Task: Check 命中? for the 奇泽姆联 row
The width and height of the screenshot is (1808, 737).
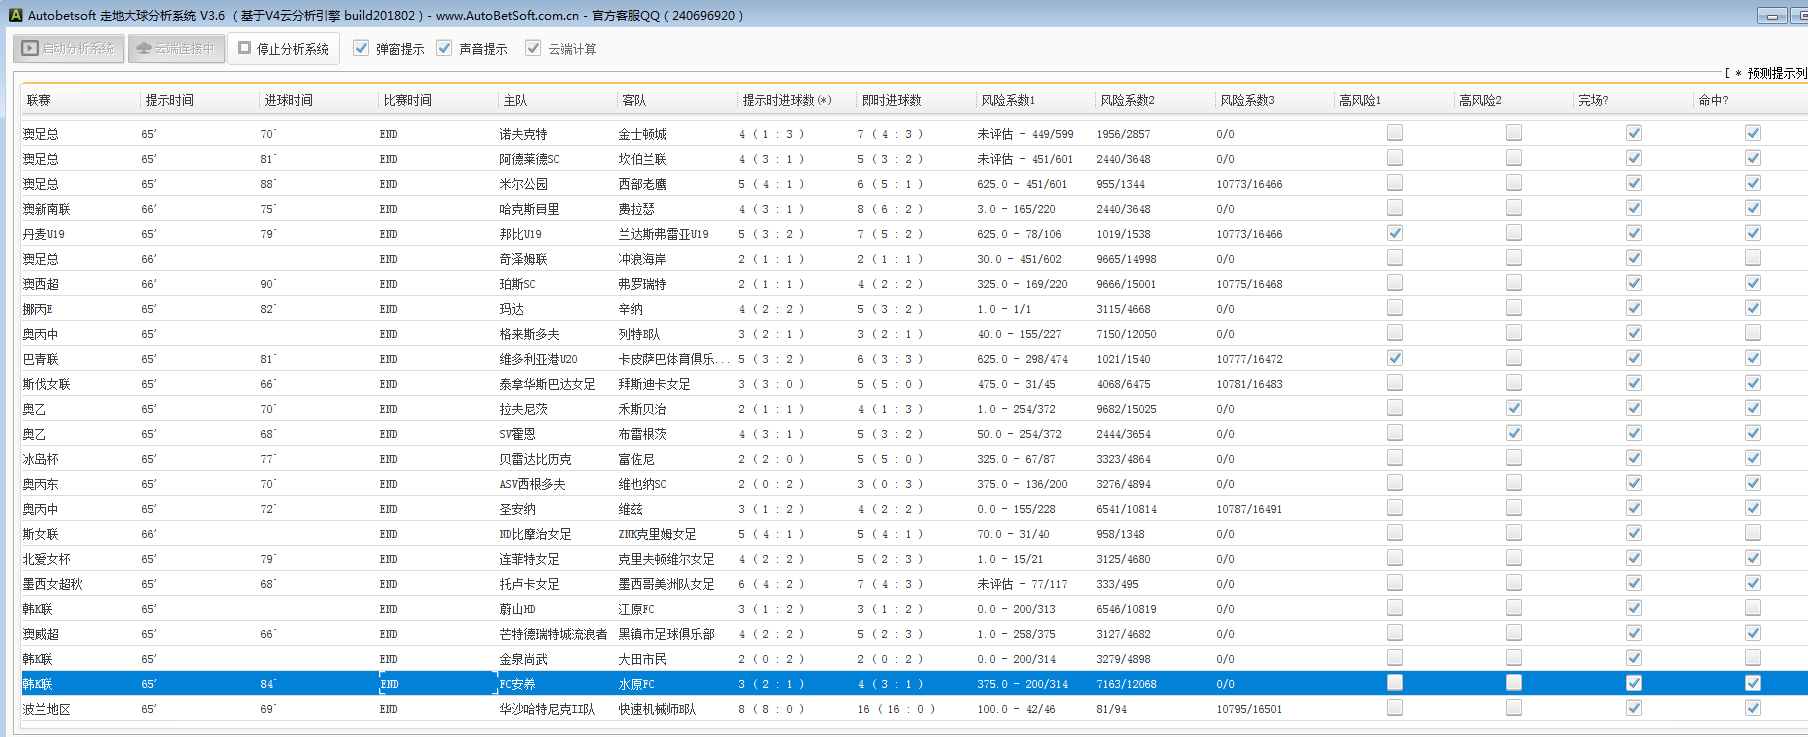Action: coord(1753,258)
